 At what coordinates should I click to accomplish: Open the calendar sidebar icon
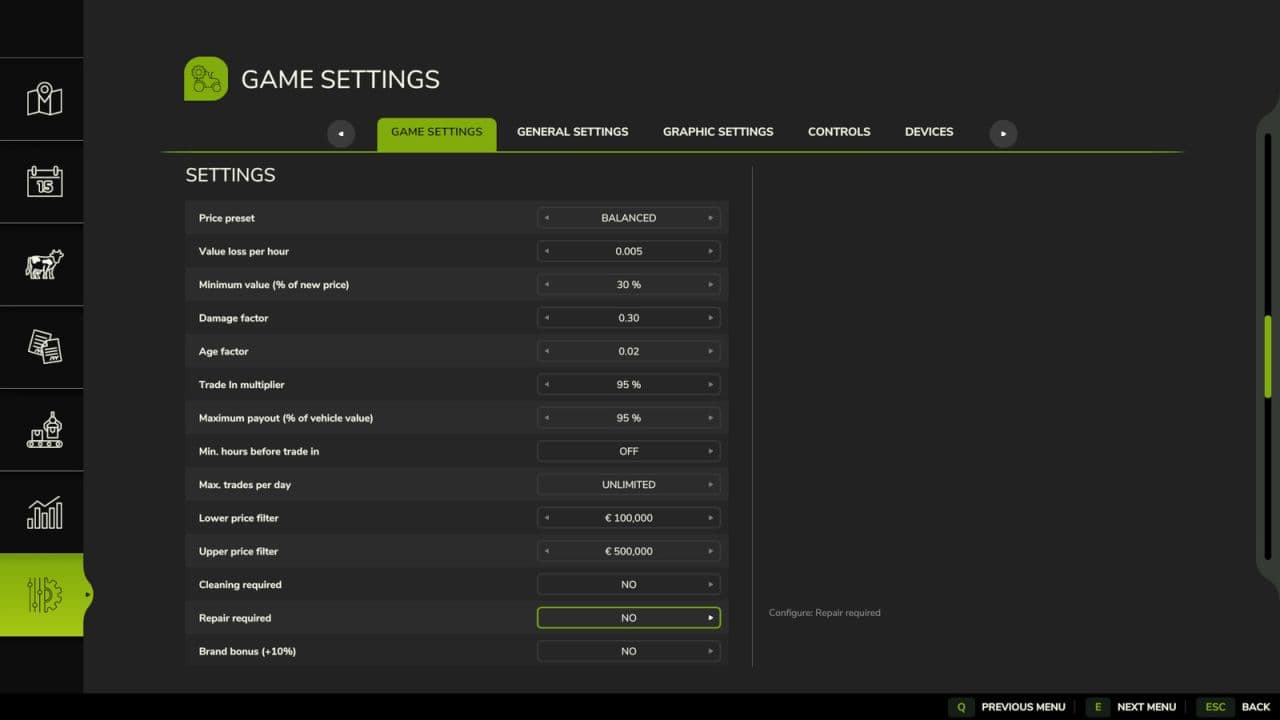44,182
